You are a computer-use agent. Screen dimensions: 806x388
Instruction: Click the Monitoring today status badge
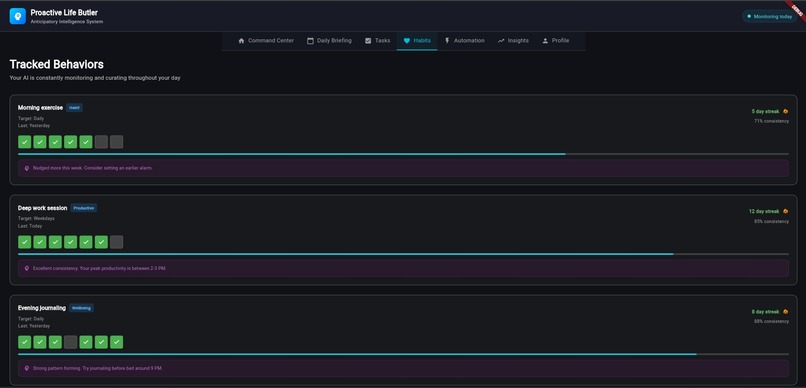point(770,16)
